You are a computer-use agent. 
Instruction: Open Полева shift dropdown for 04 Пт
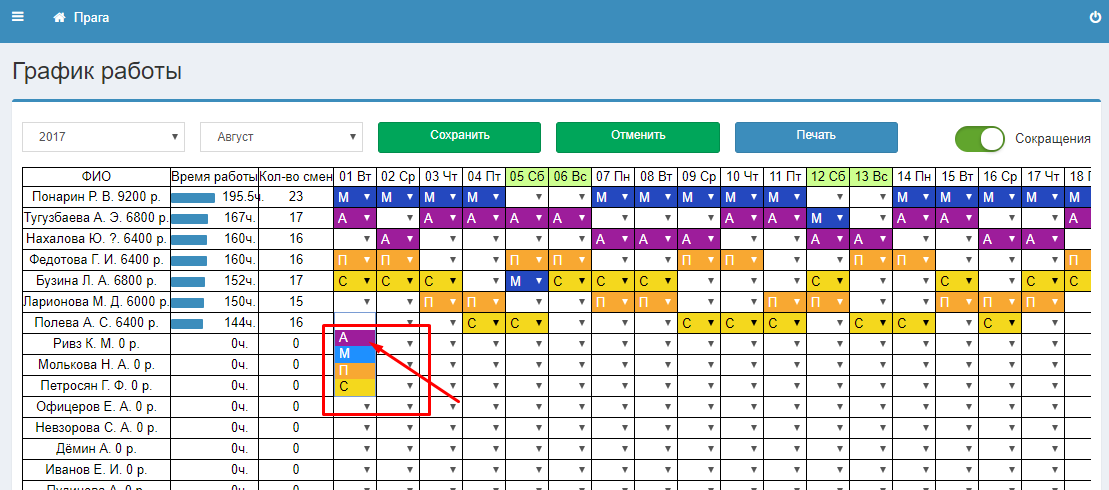484,323
